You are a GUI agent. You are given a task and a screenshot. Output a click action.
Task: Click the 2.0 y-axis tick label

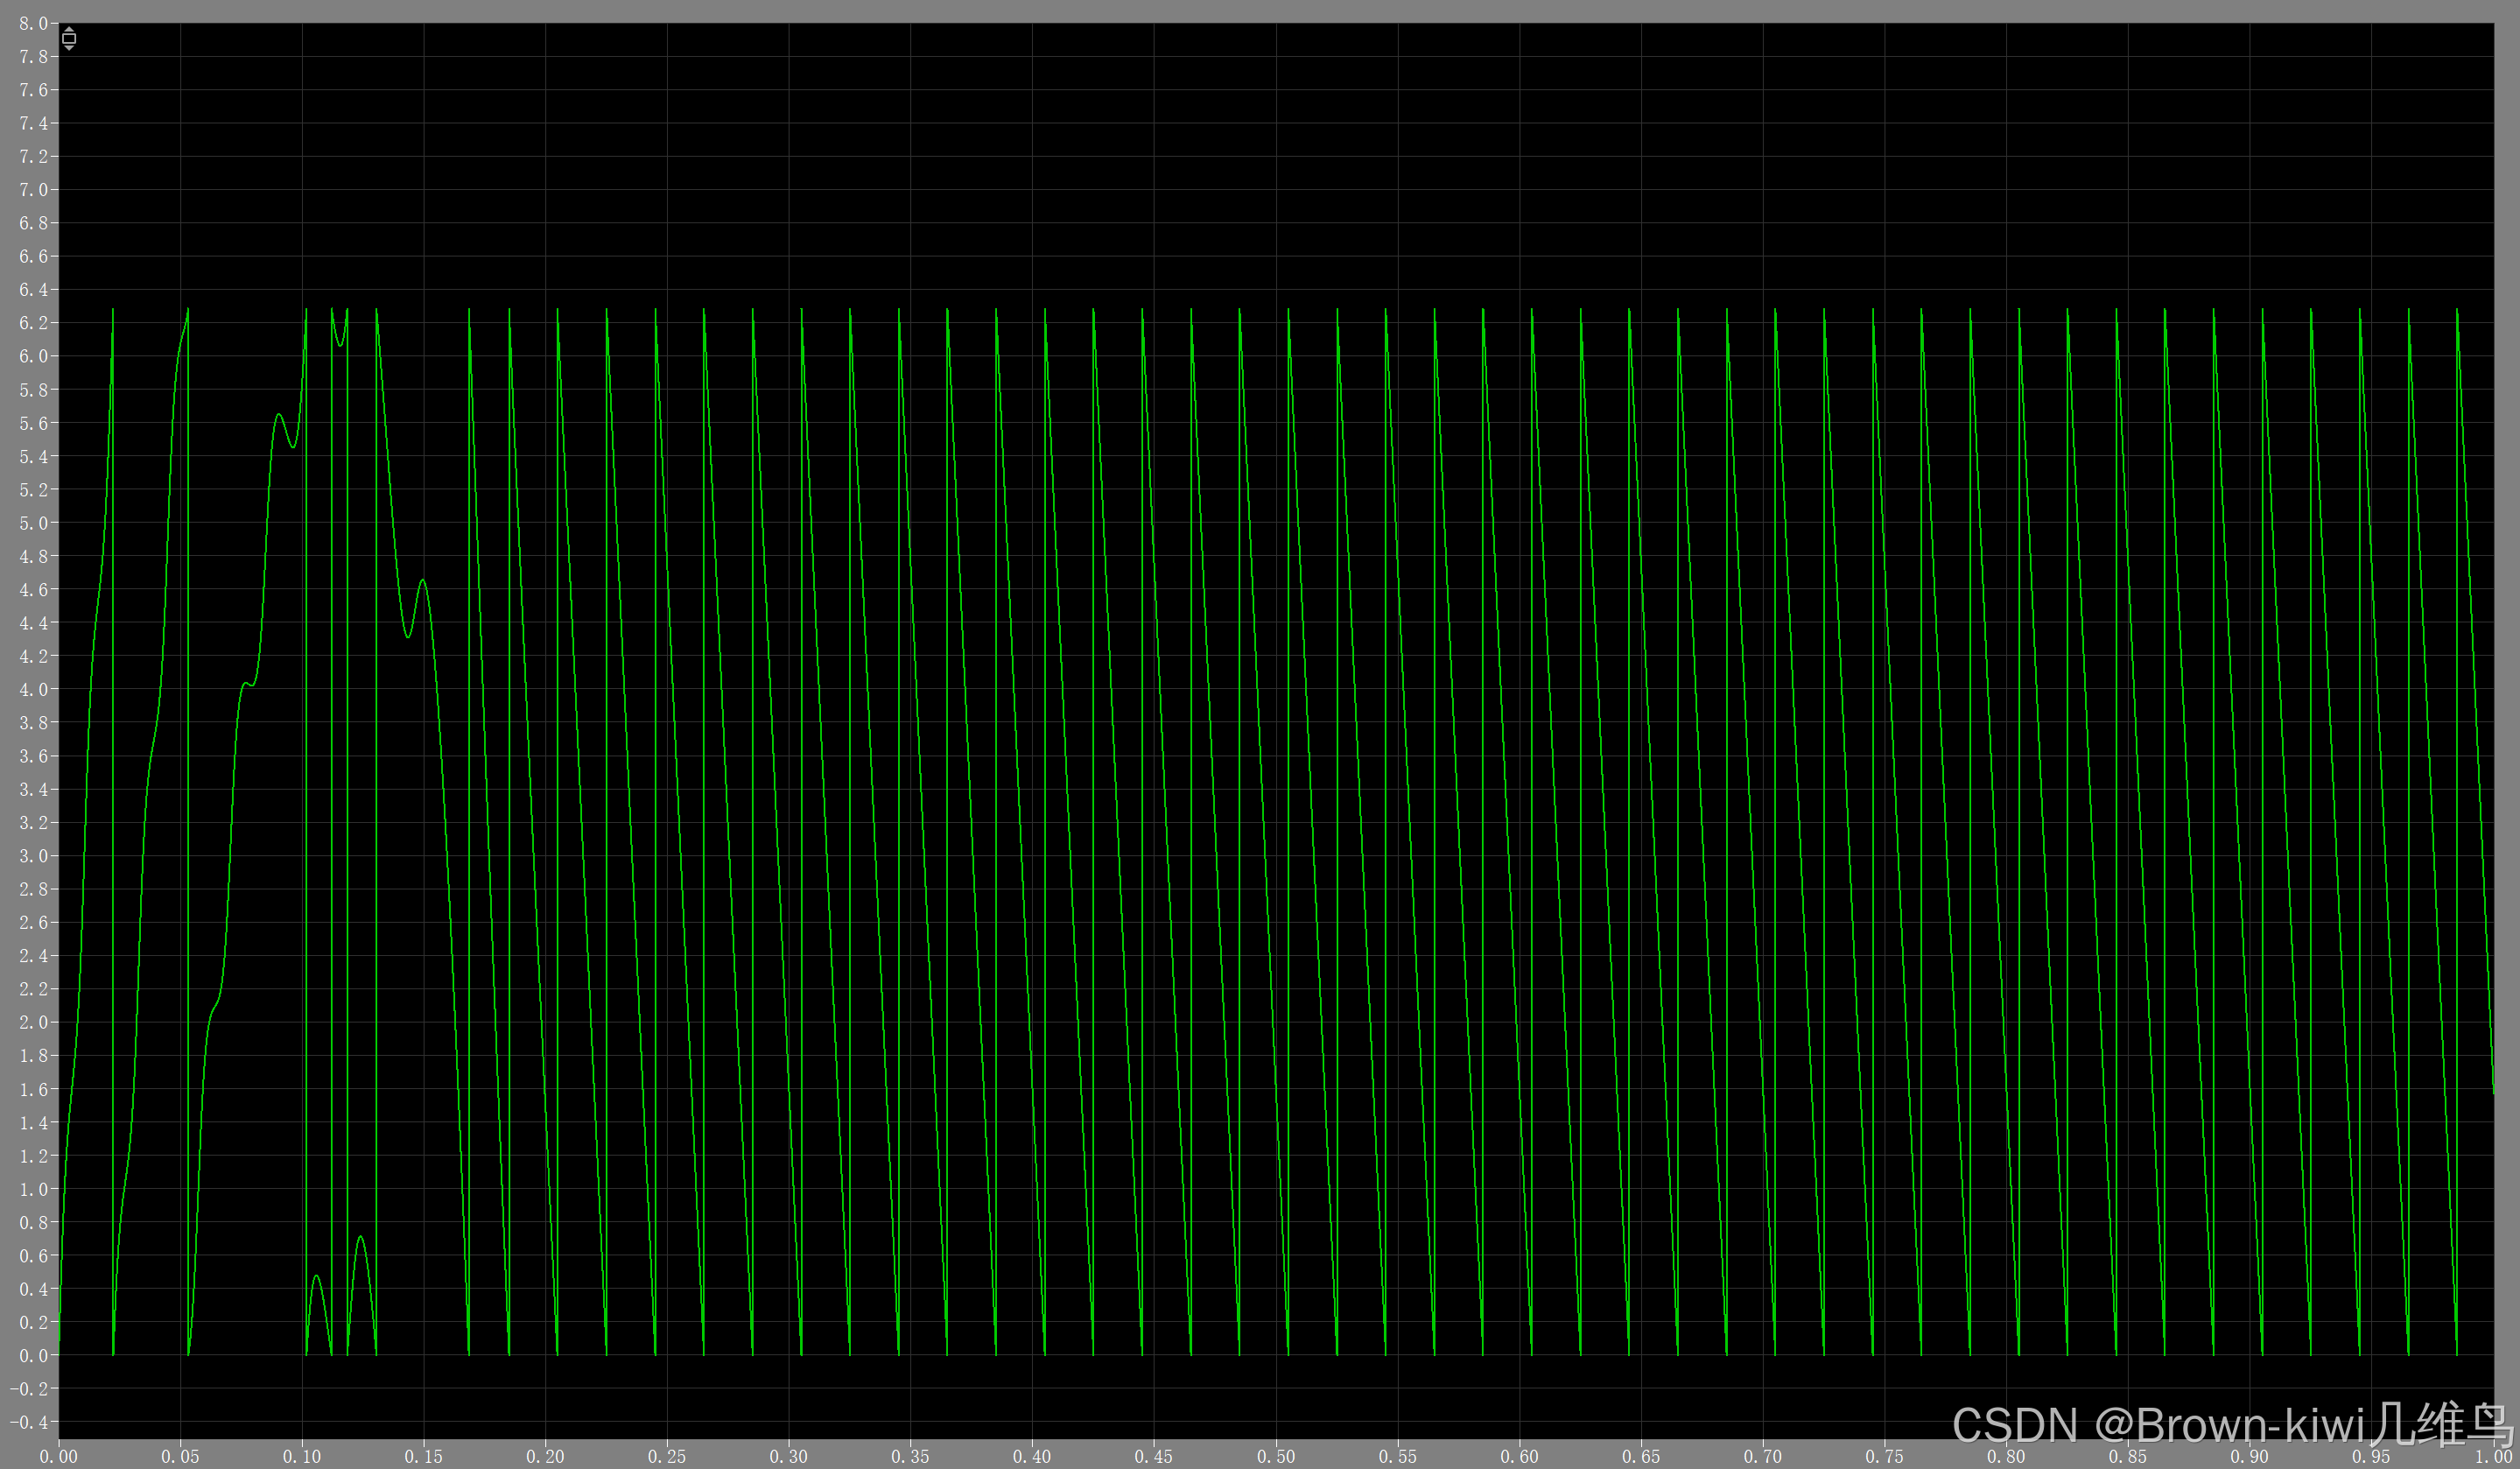(32, 1022)
